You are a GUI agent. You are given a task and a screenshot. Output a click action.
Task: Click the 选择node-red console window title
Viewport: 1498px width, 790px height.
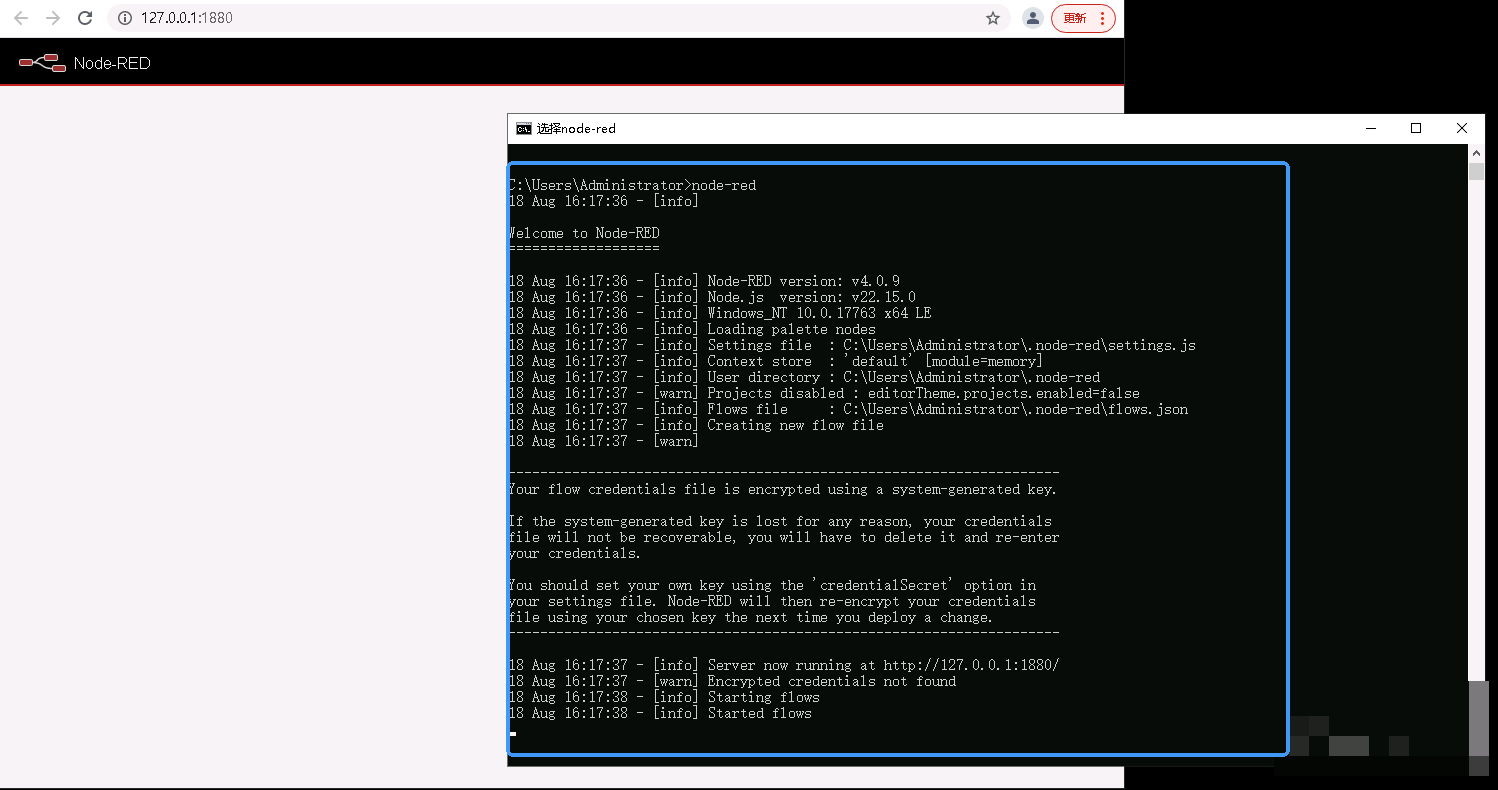click(576, 128)
